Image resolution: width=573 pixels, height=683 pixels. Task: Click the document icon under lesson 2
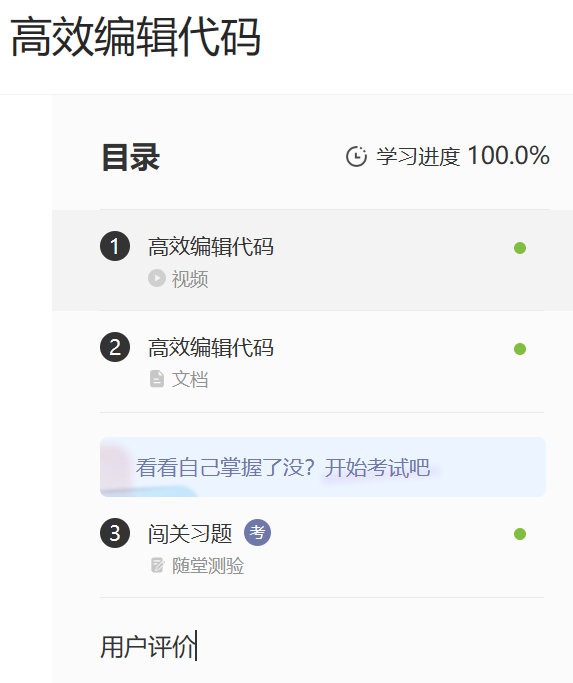click(x=157, y=379)
